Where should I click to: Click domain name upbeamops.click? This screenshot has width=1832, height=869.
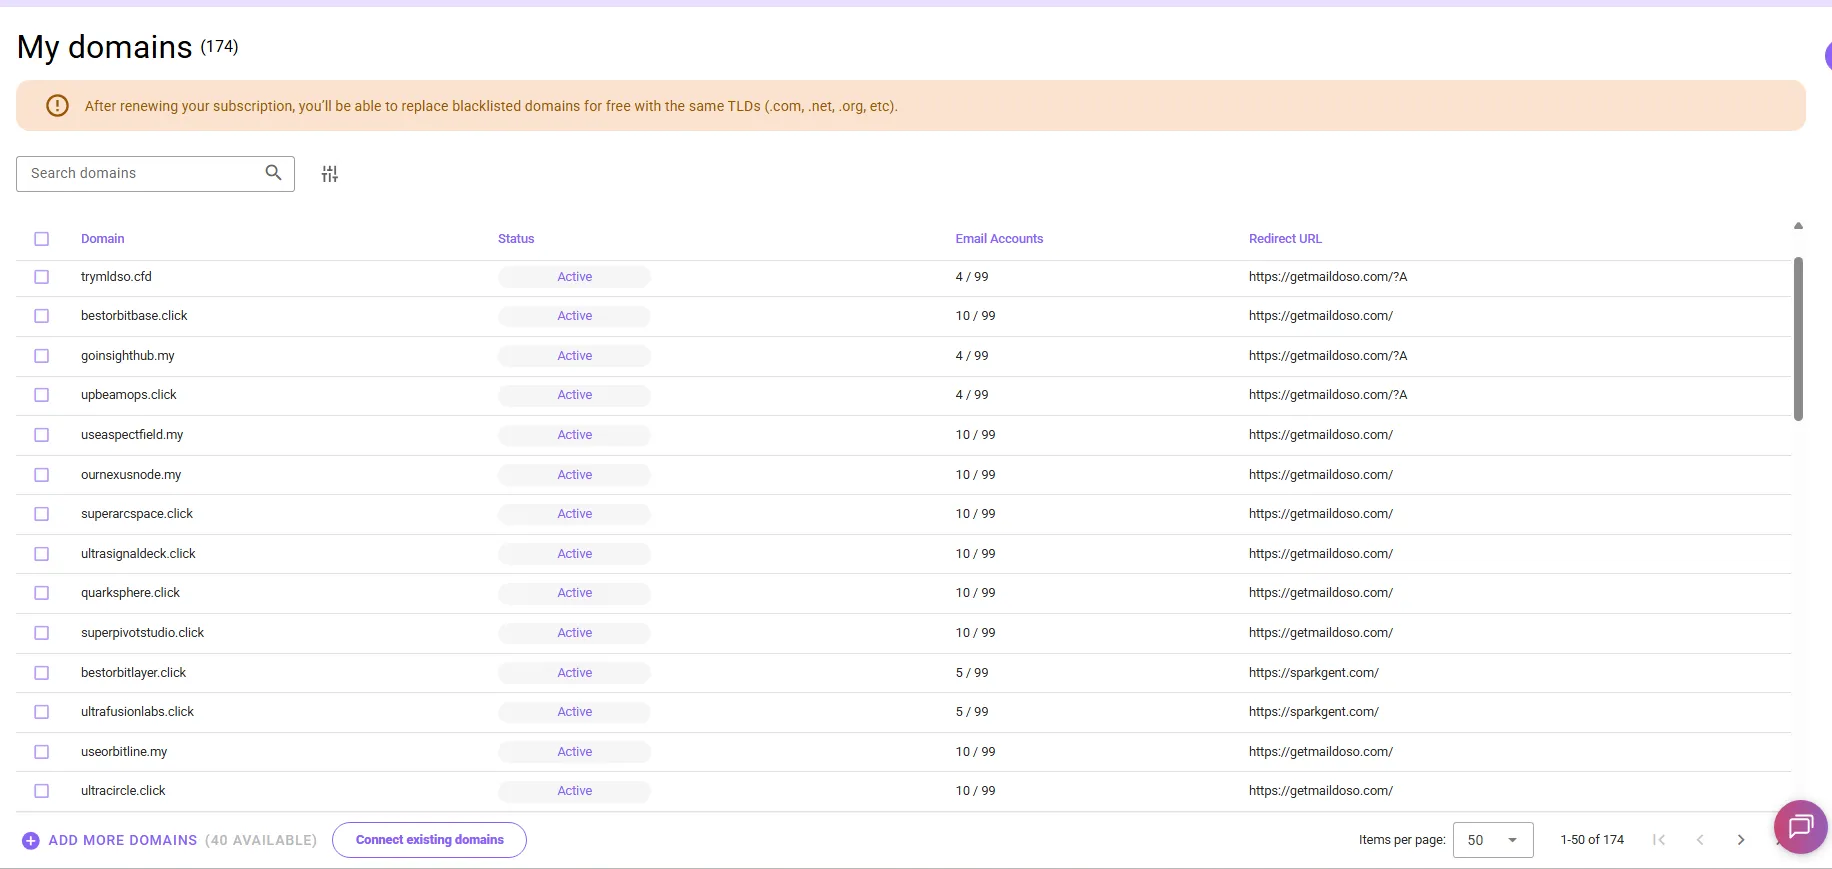click(129, 395)
